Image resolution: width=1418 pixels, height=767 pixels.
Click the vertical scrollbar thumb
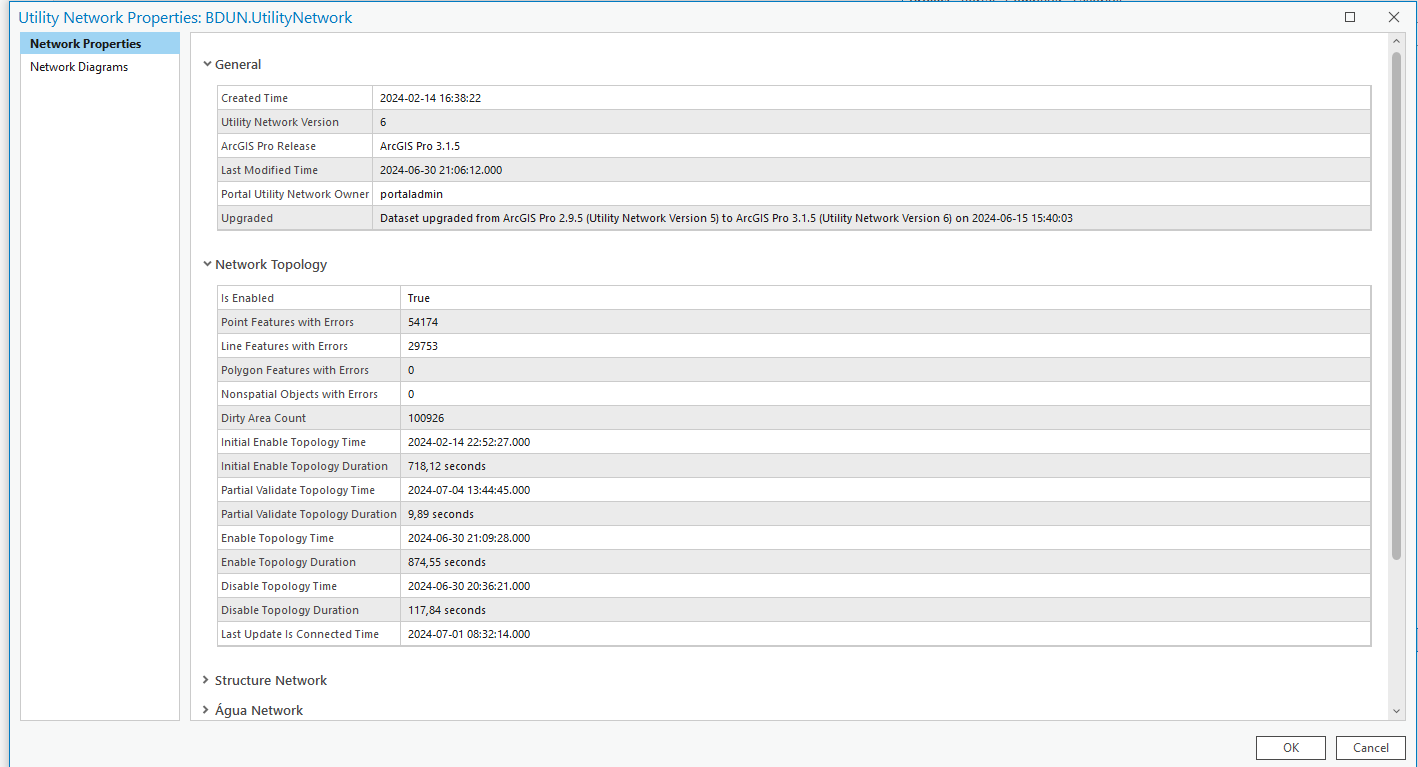[1396, 305]
